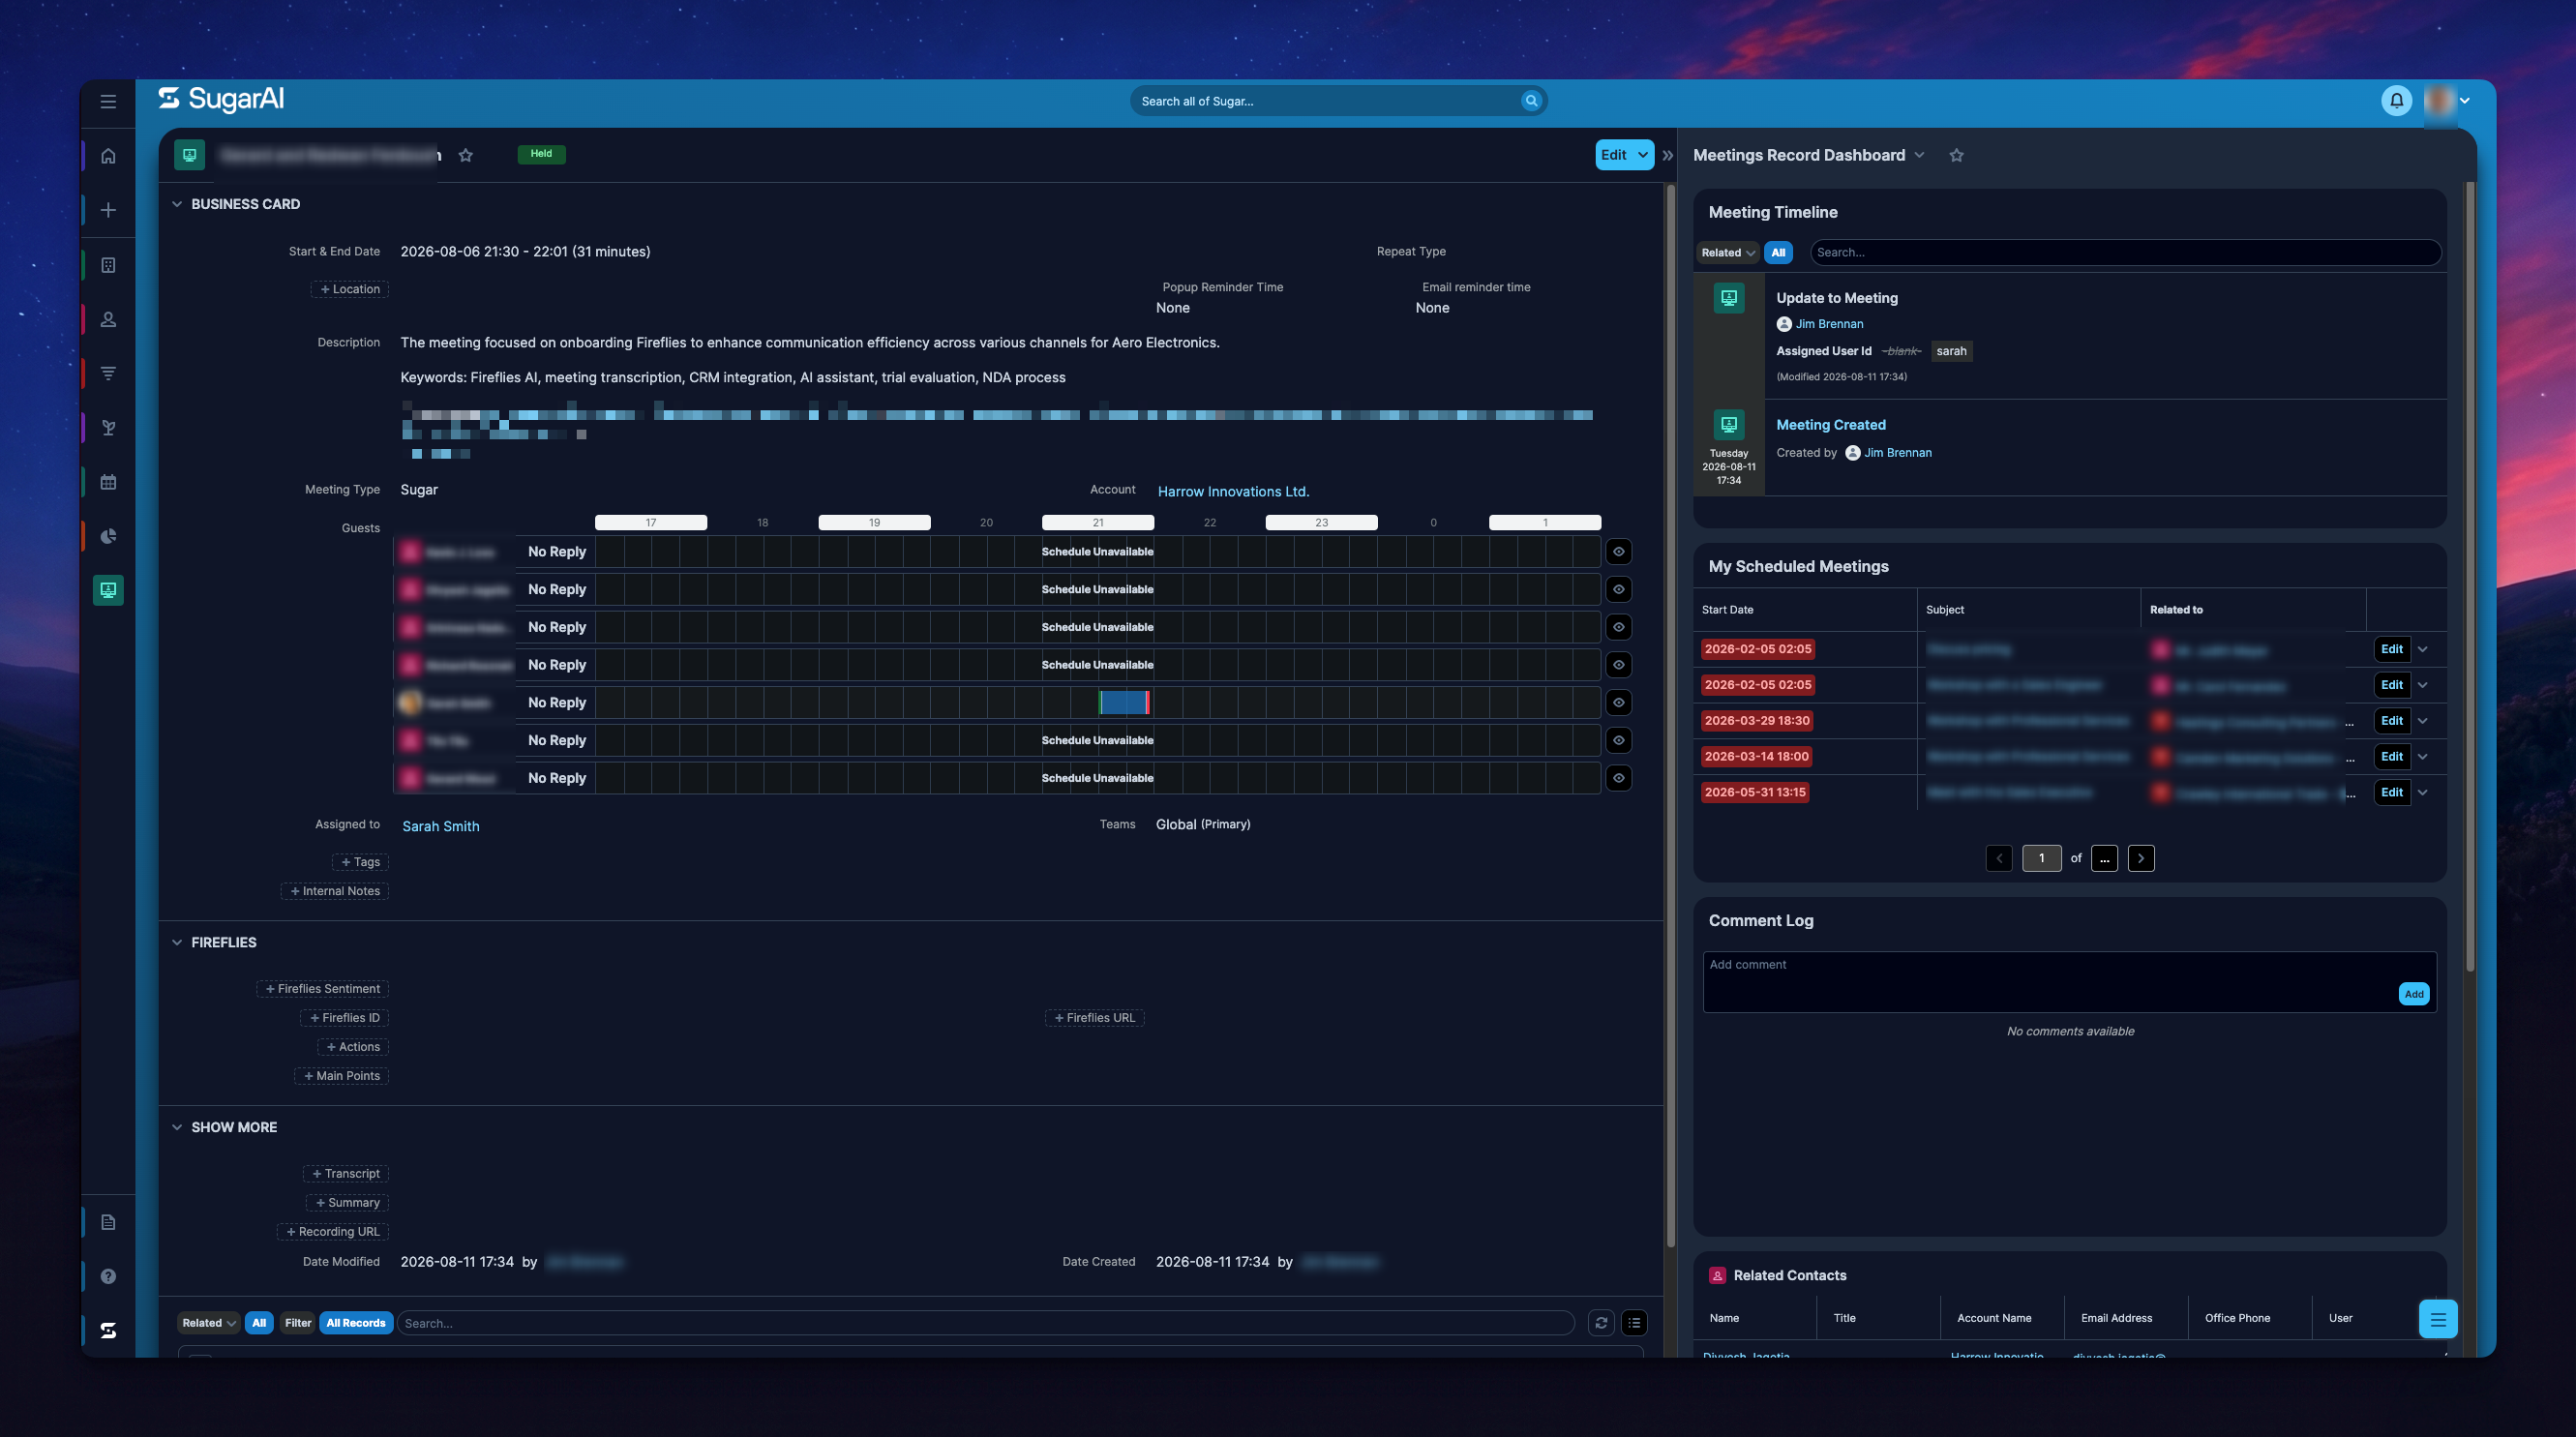The width and height of the screenshot is (2576, 1437).
Task: Toggle the eye preview for the first guest
Action: pos(1618,552)
